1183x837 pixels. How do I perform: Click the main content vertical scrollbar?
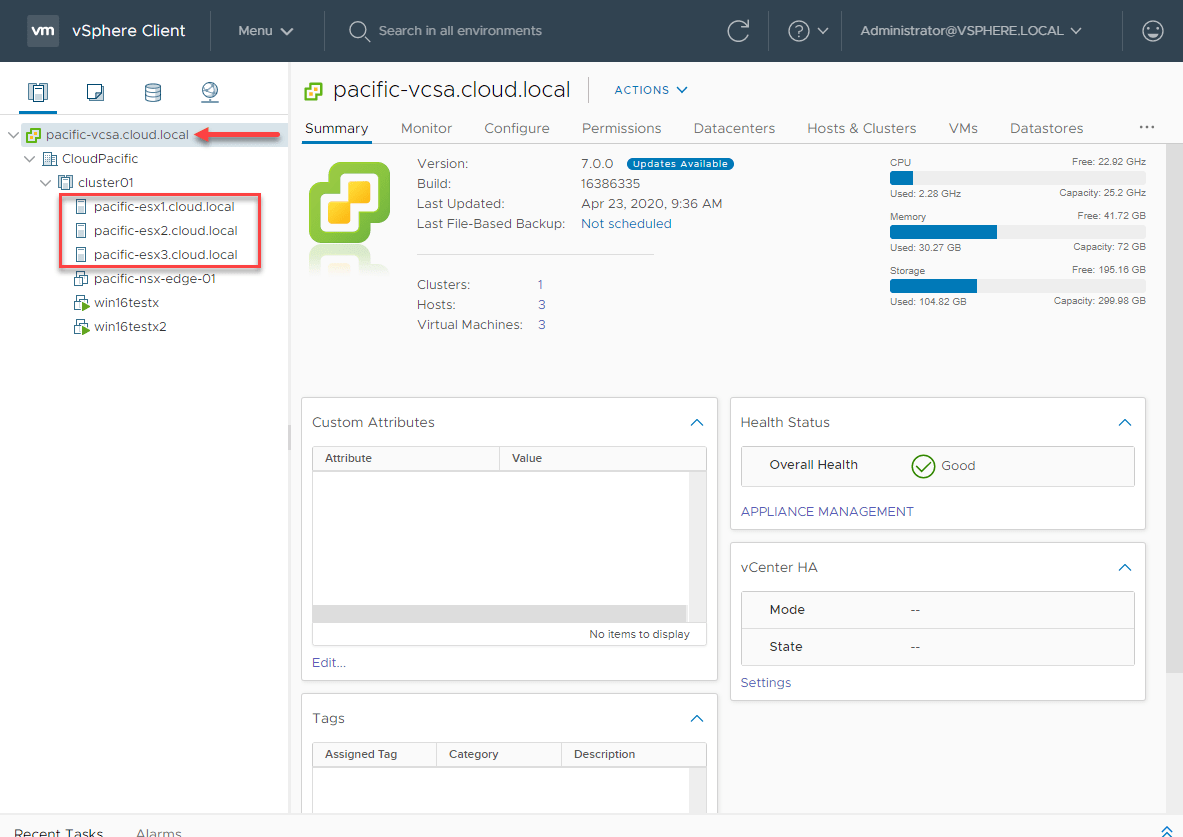pyautogui.click(x=1174, y=408)
